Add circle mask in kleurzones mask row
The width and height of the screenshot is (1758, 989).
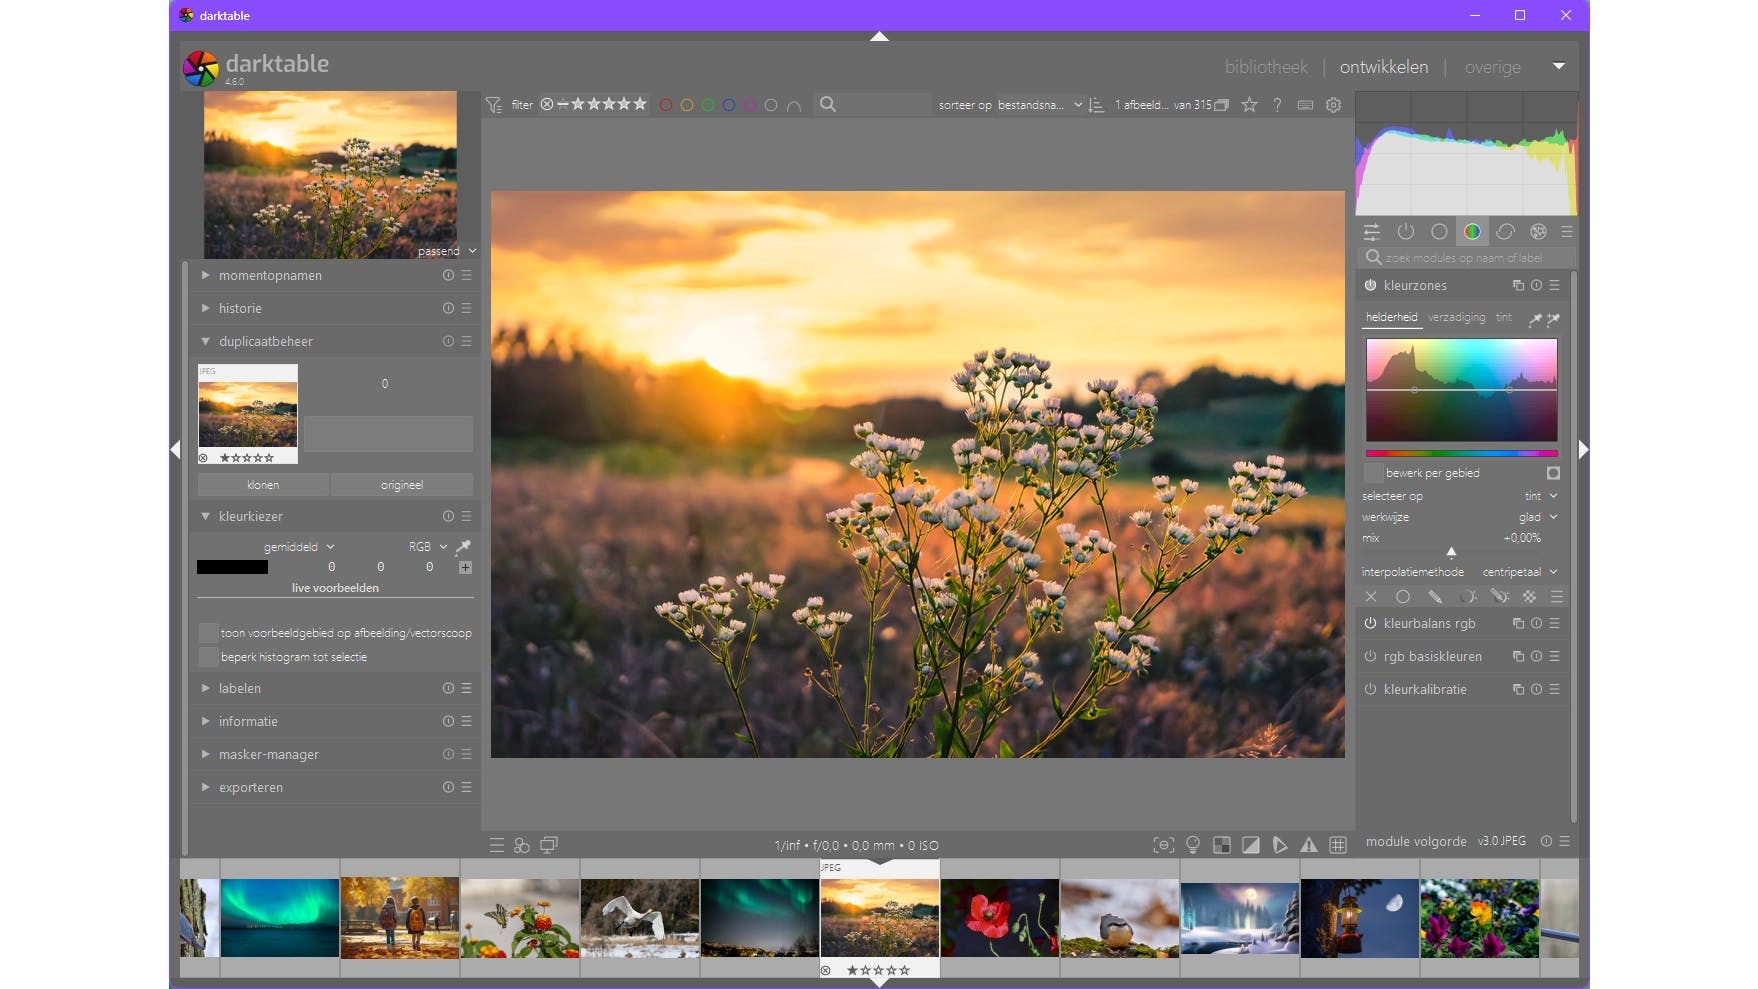(1403, 597)
